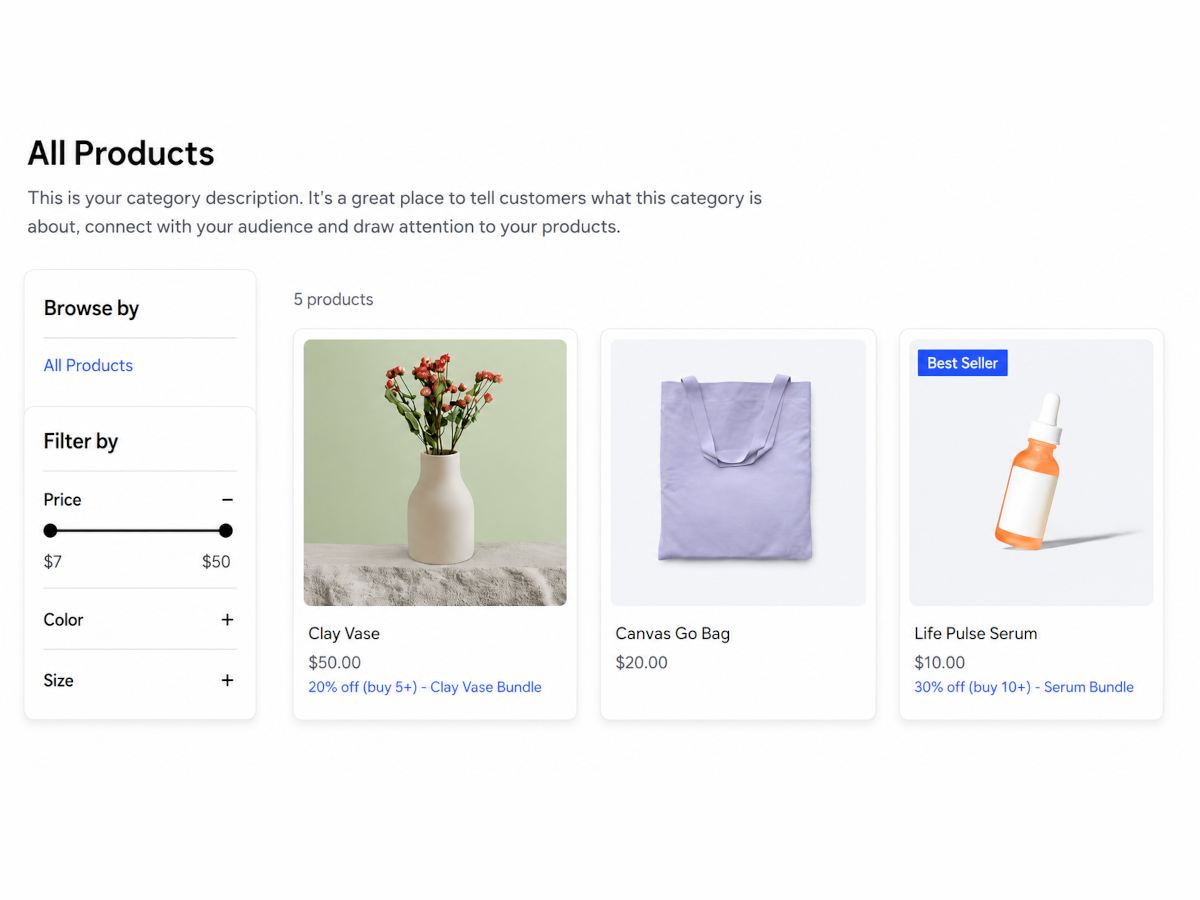Open the Clay Vase Bundle discount link
This screenshot has height=900, width=1200.
click(425, 687)
